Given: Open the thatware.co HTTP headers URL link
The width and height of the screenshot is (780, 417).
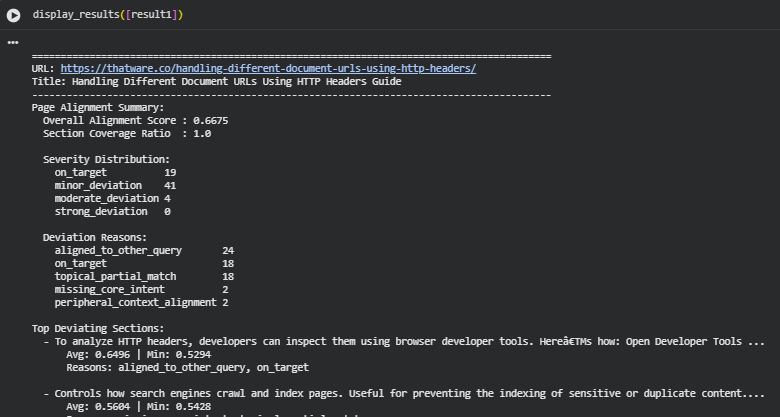Looking at the screenshot, I should click(268, 68).
